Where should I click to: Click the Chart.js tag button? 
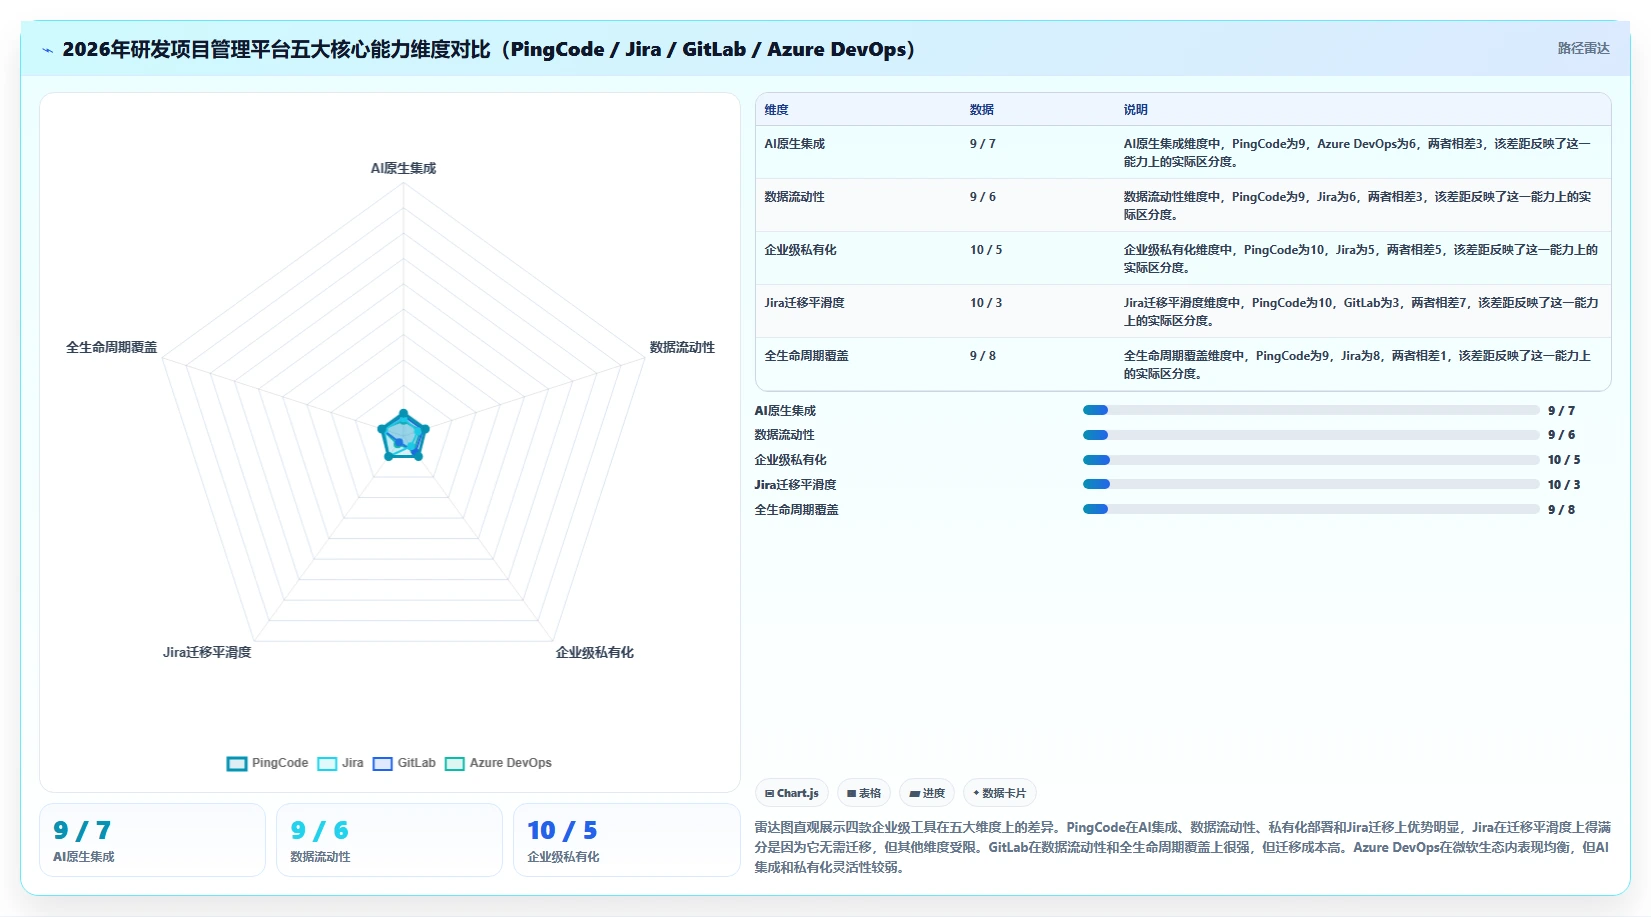(792, 793)
